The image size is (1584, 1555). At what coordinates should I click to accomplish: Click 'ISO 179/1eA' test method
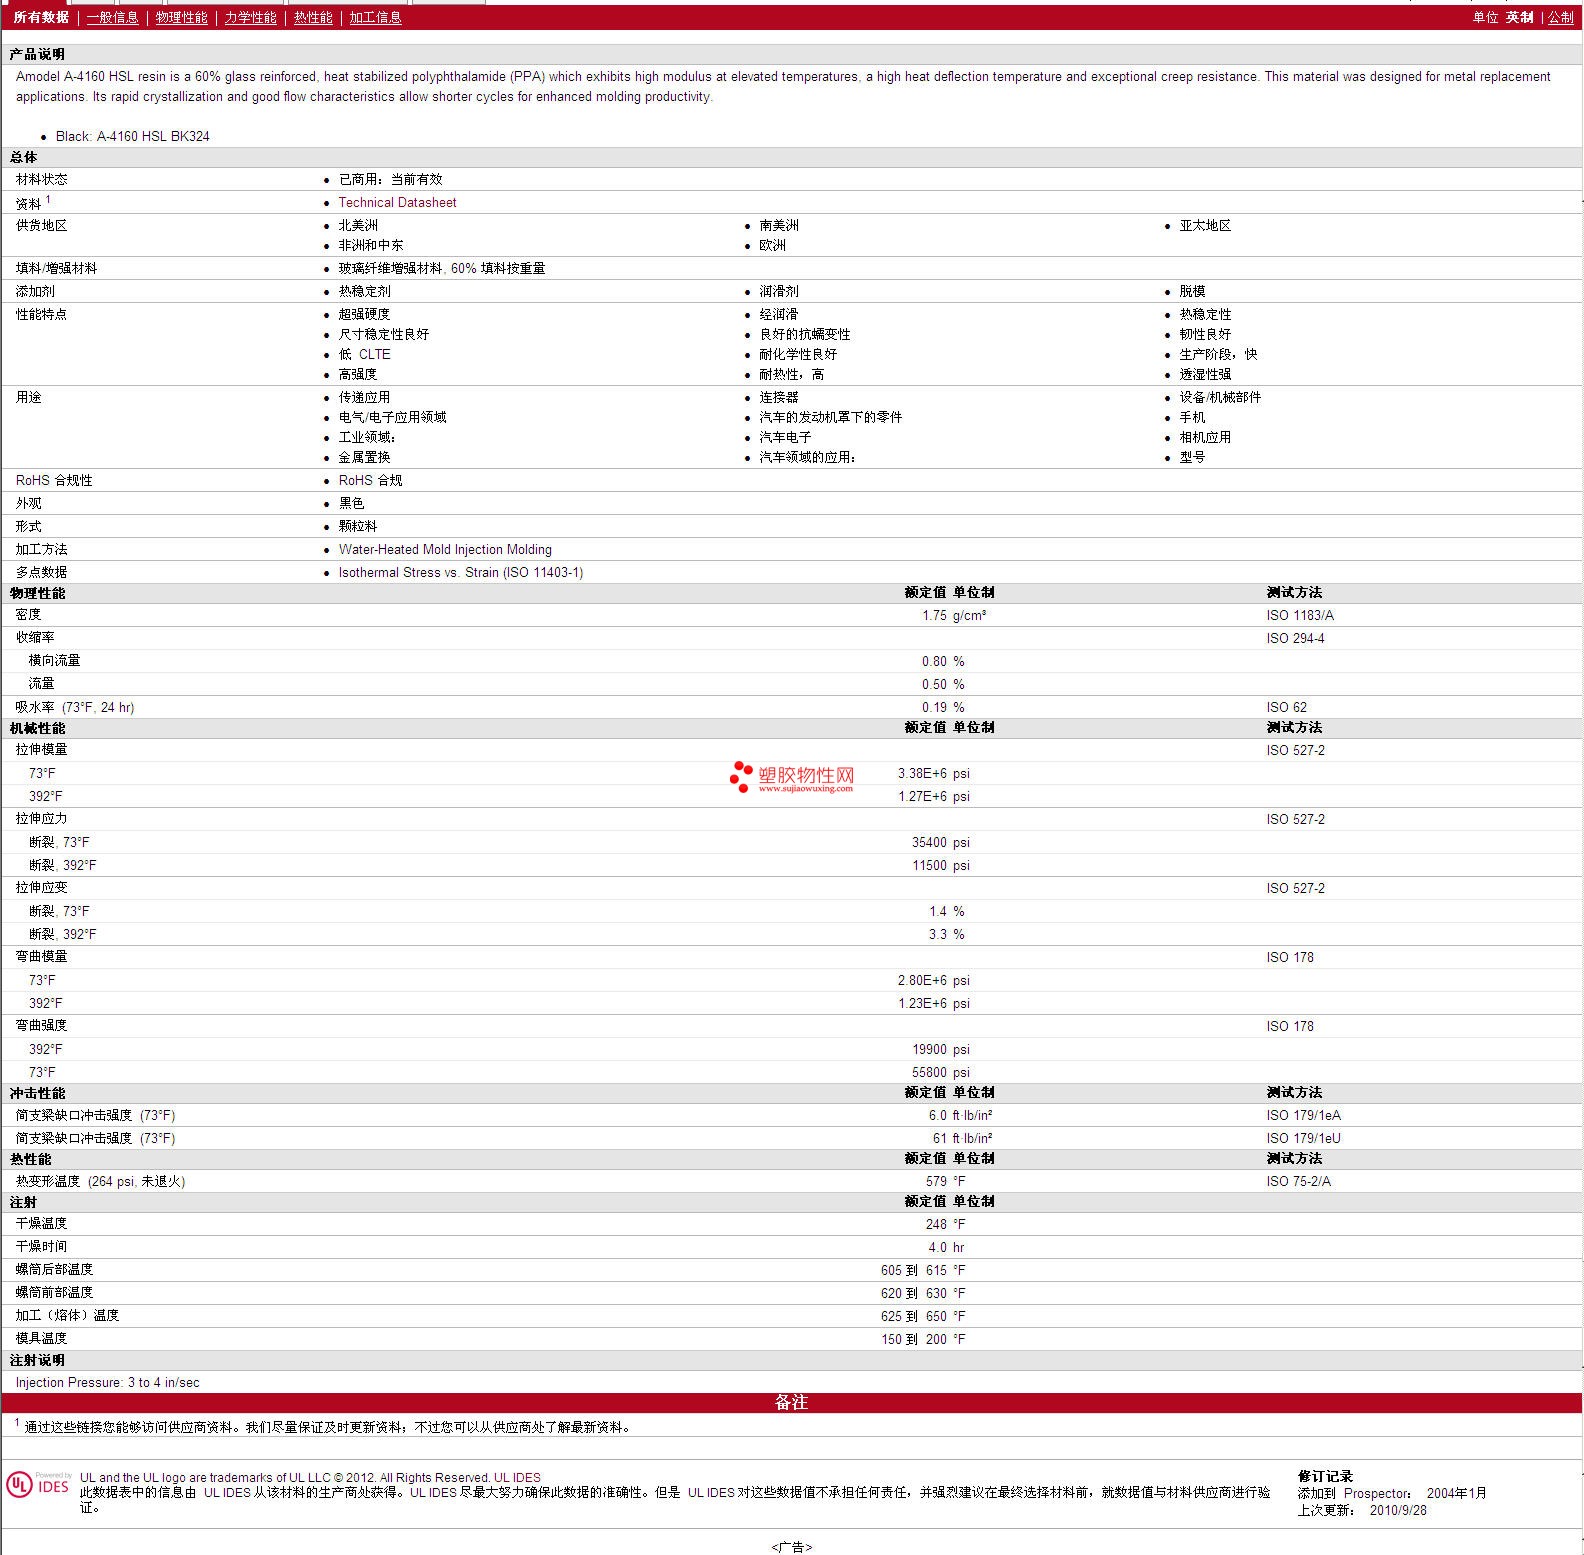click(x=1303, y=1115)
